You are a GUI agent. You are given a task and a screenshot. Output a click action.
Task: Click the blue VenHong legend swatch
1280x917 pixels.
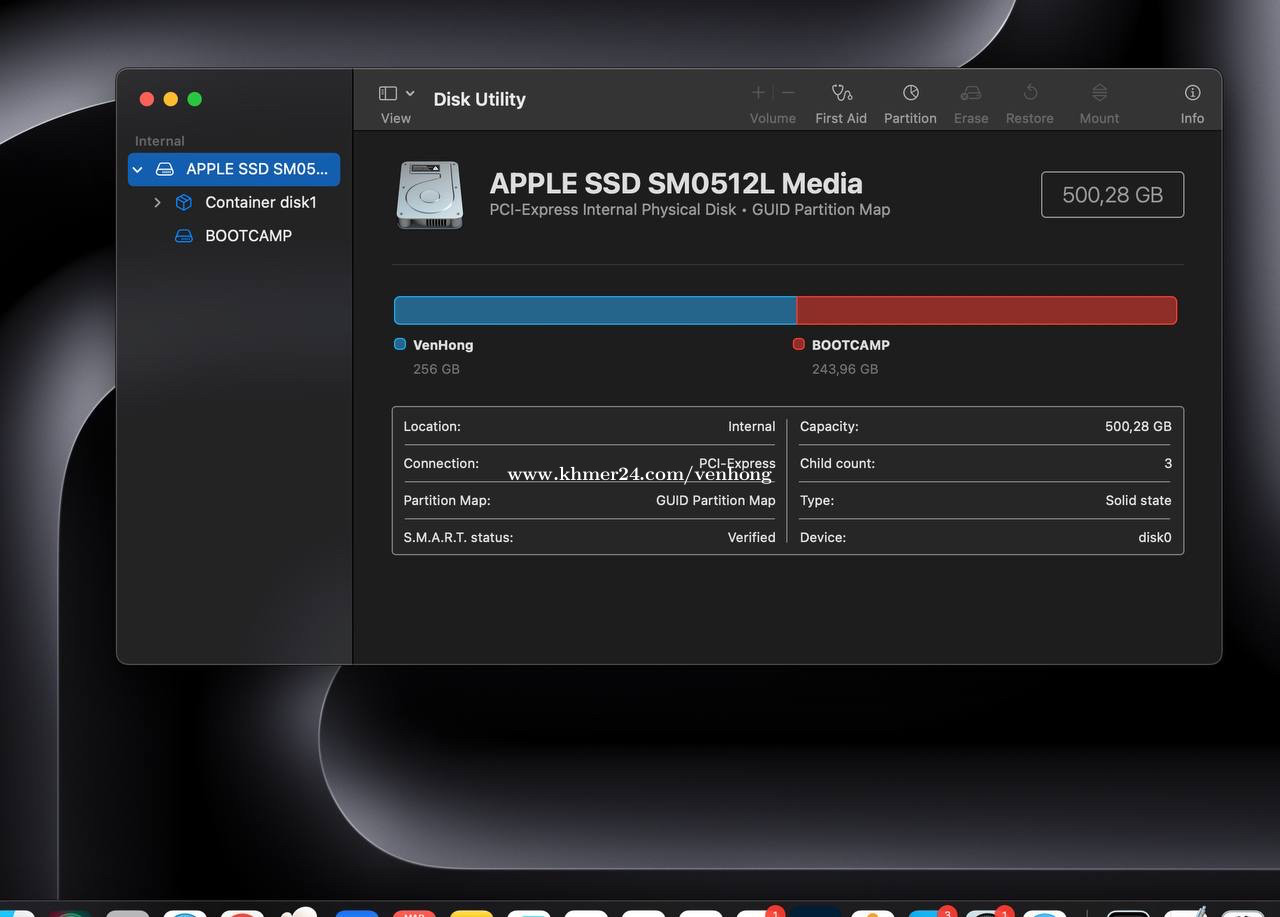[x=400, y=344]
